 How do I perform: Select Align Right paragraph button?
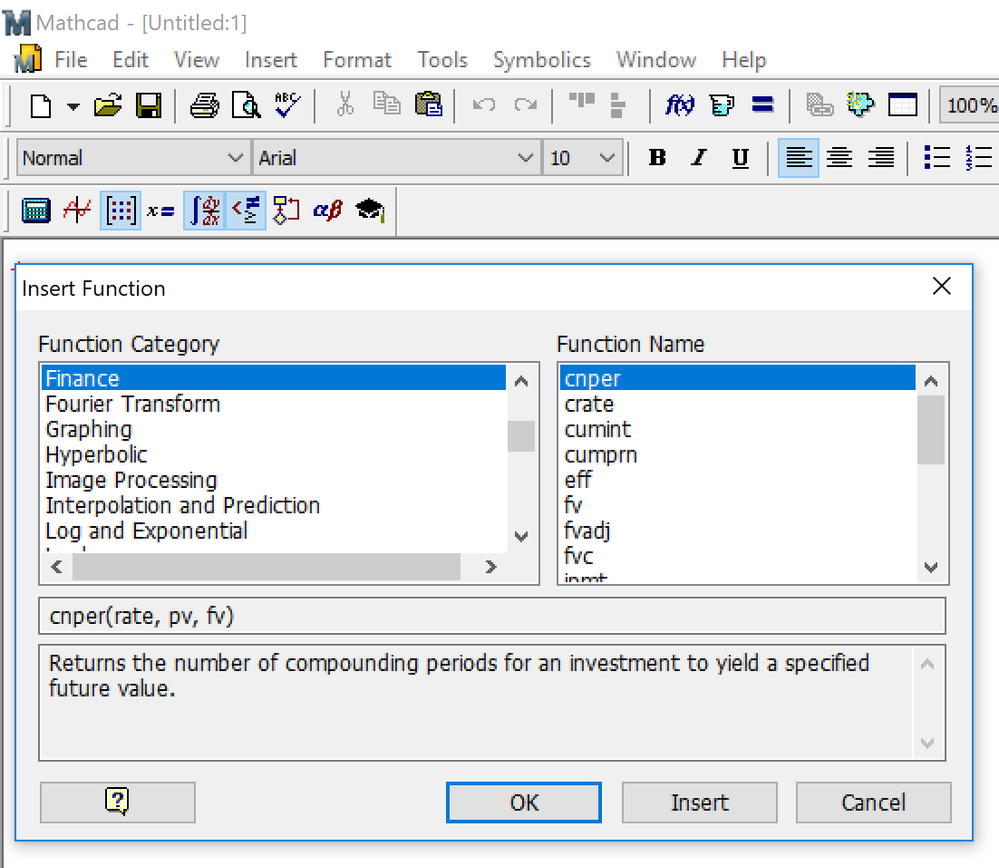(x=881, y=157)
